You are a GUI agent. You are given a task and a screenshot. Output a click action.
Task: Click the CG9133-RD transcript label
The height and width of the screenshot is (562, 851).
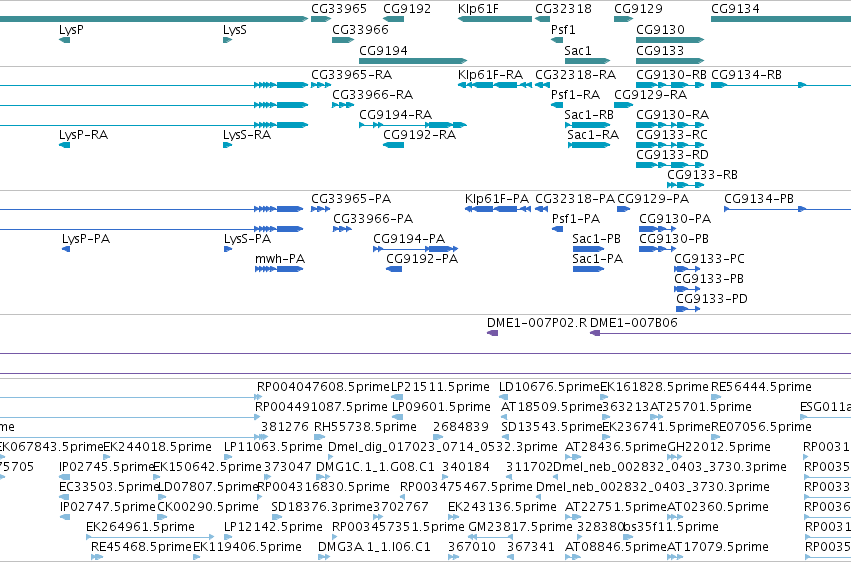click(672, 155)
